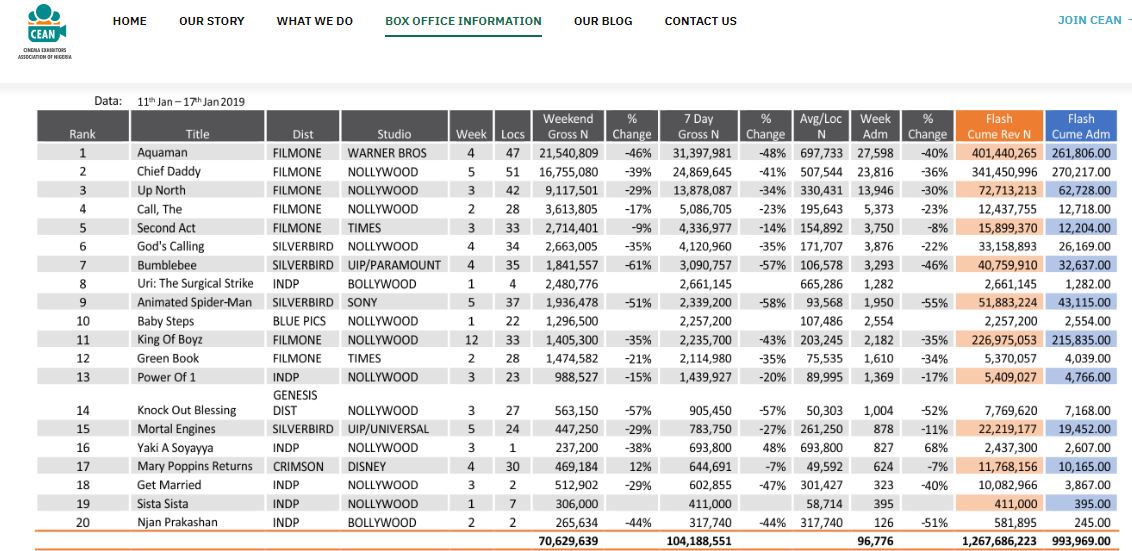The width and height of the screenshot is (1132, 551).
Task: Select the God's Calling title cell
Action: [170, 246]
